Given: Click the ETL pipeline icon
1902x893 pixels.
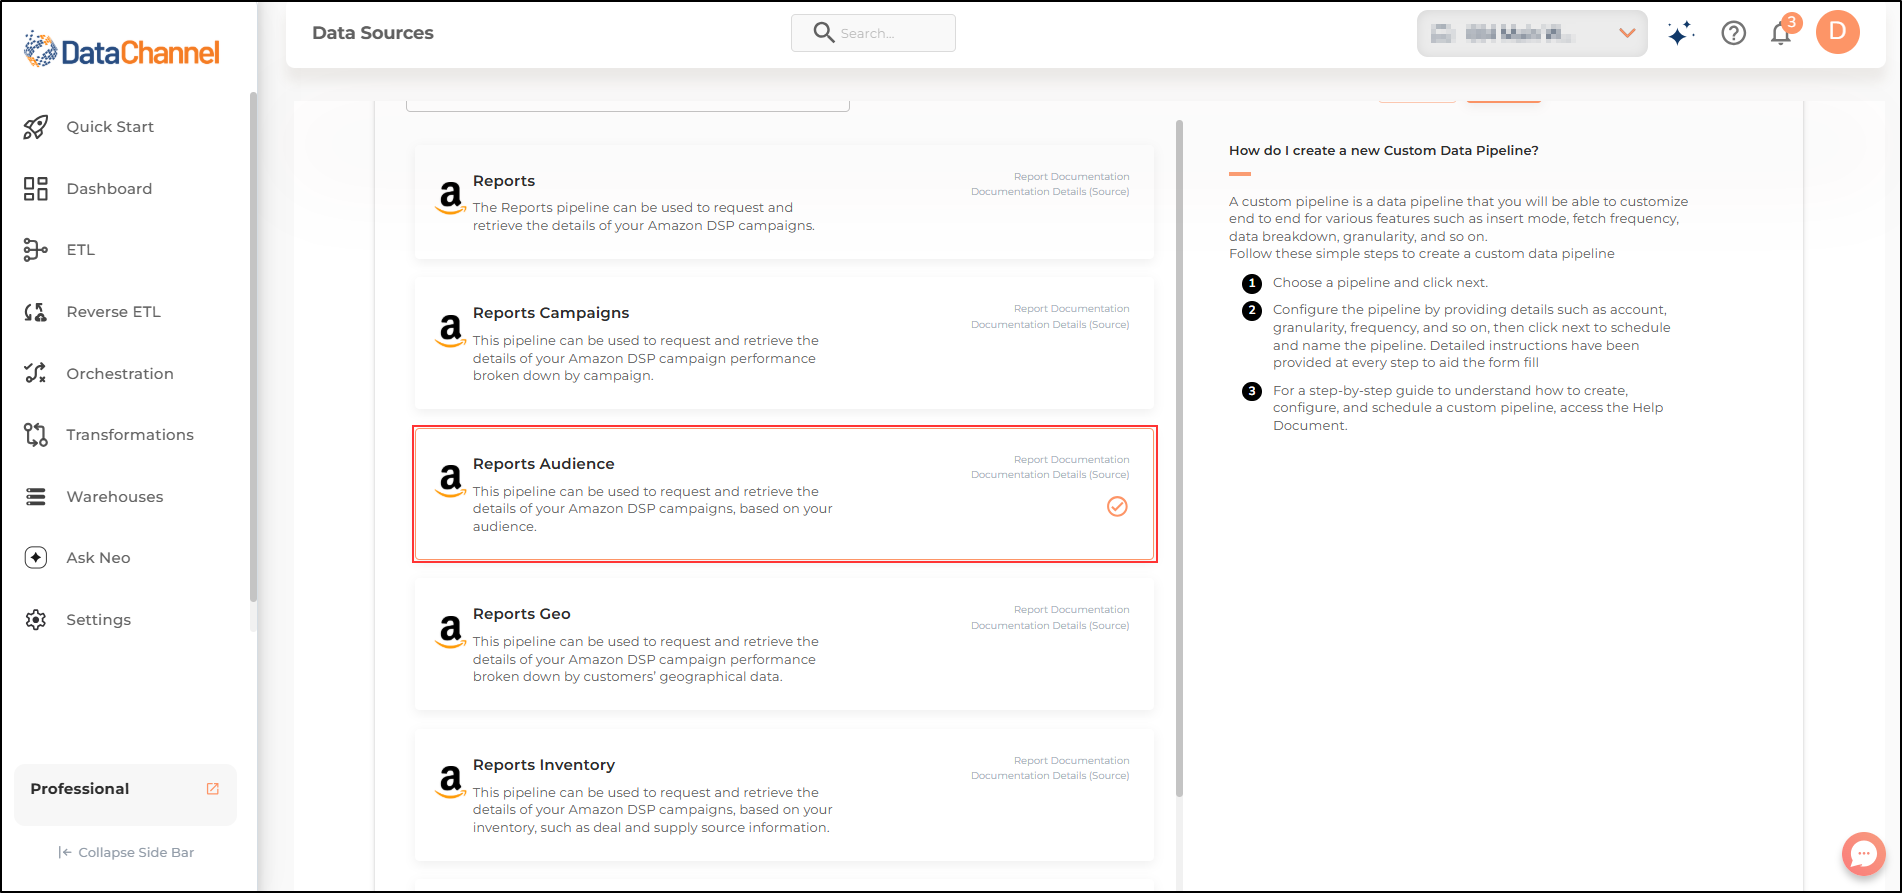Looking at the screenshot, I should 36,250.
